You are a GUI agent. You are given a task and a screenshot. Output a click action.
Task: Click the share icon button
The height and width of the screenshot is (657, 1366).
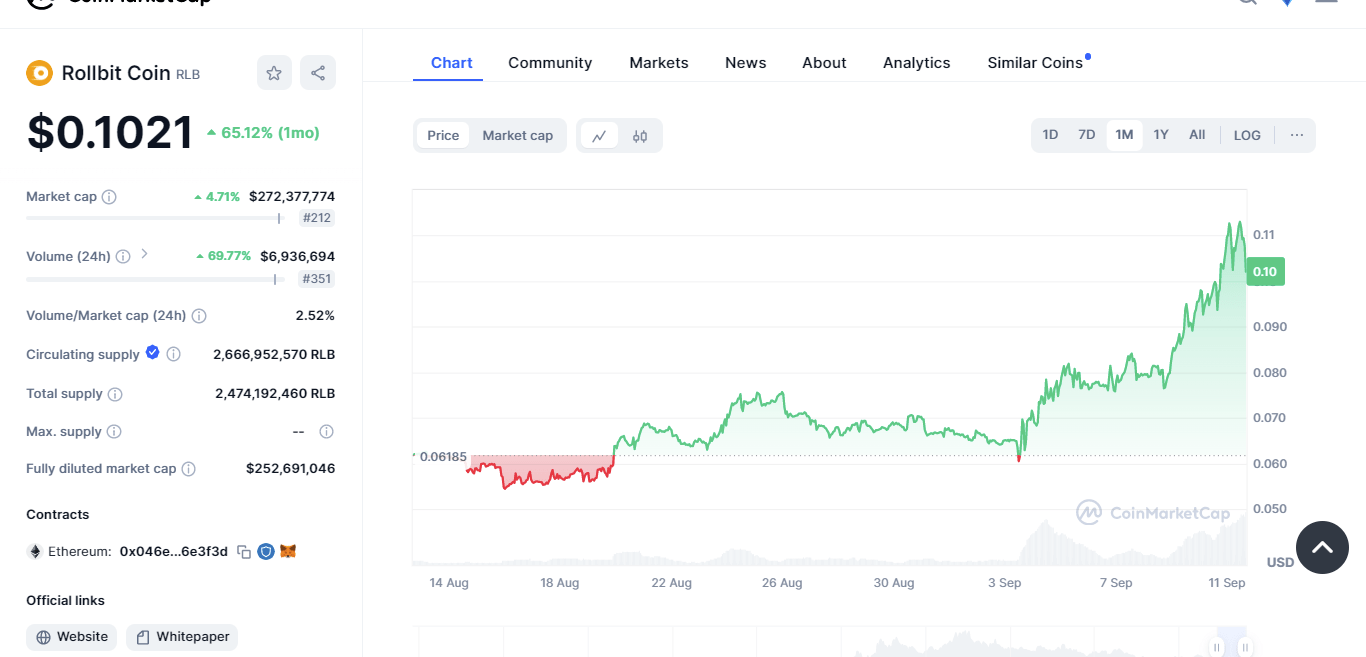pos(318,73)
